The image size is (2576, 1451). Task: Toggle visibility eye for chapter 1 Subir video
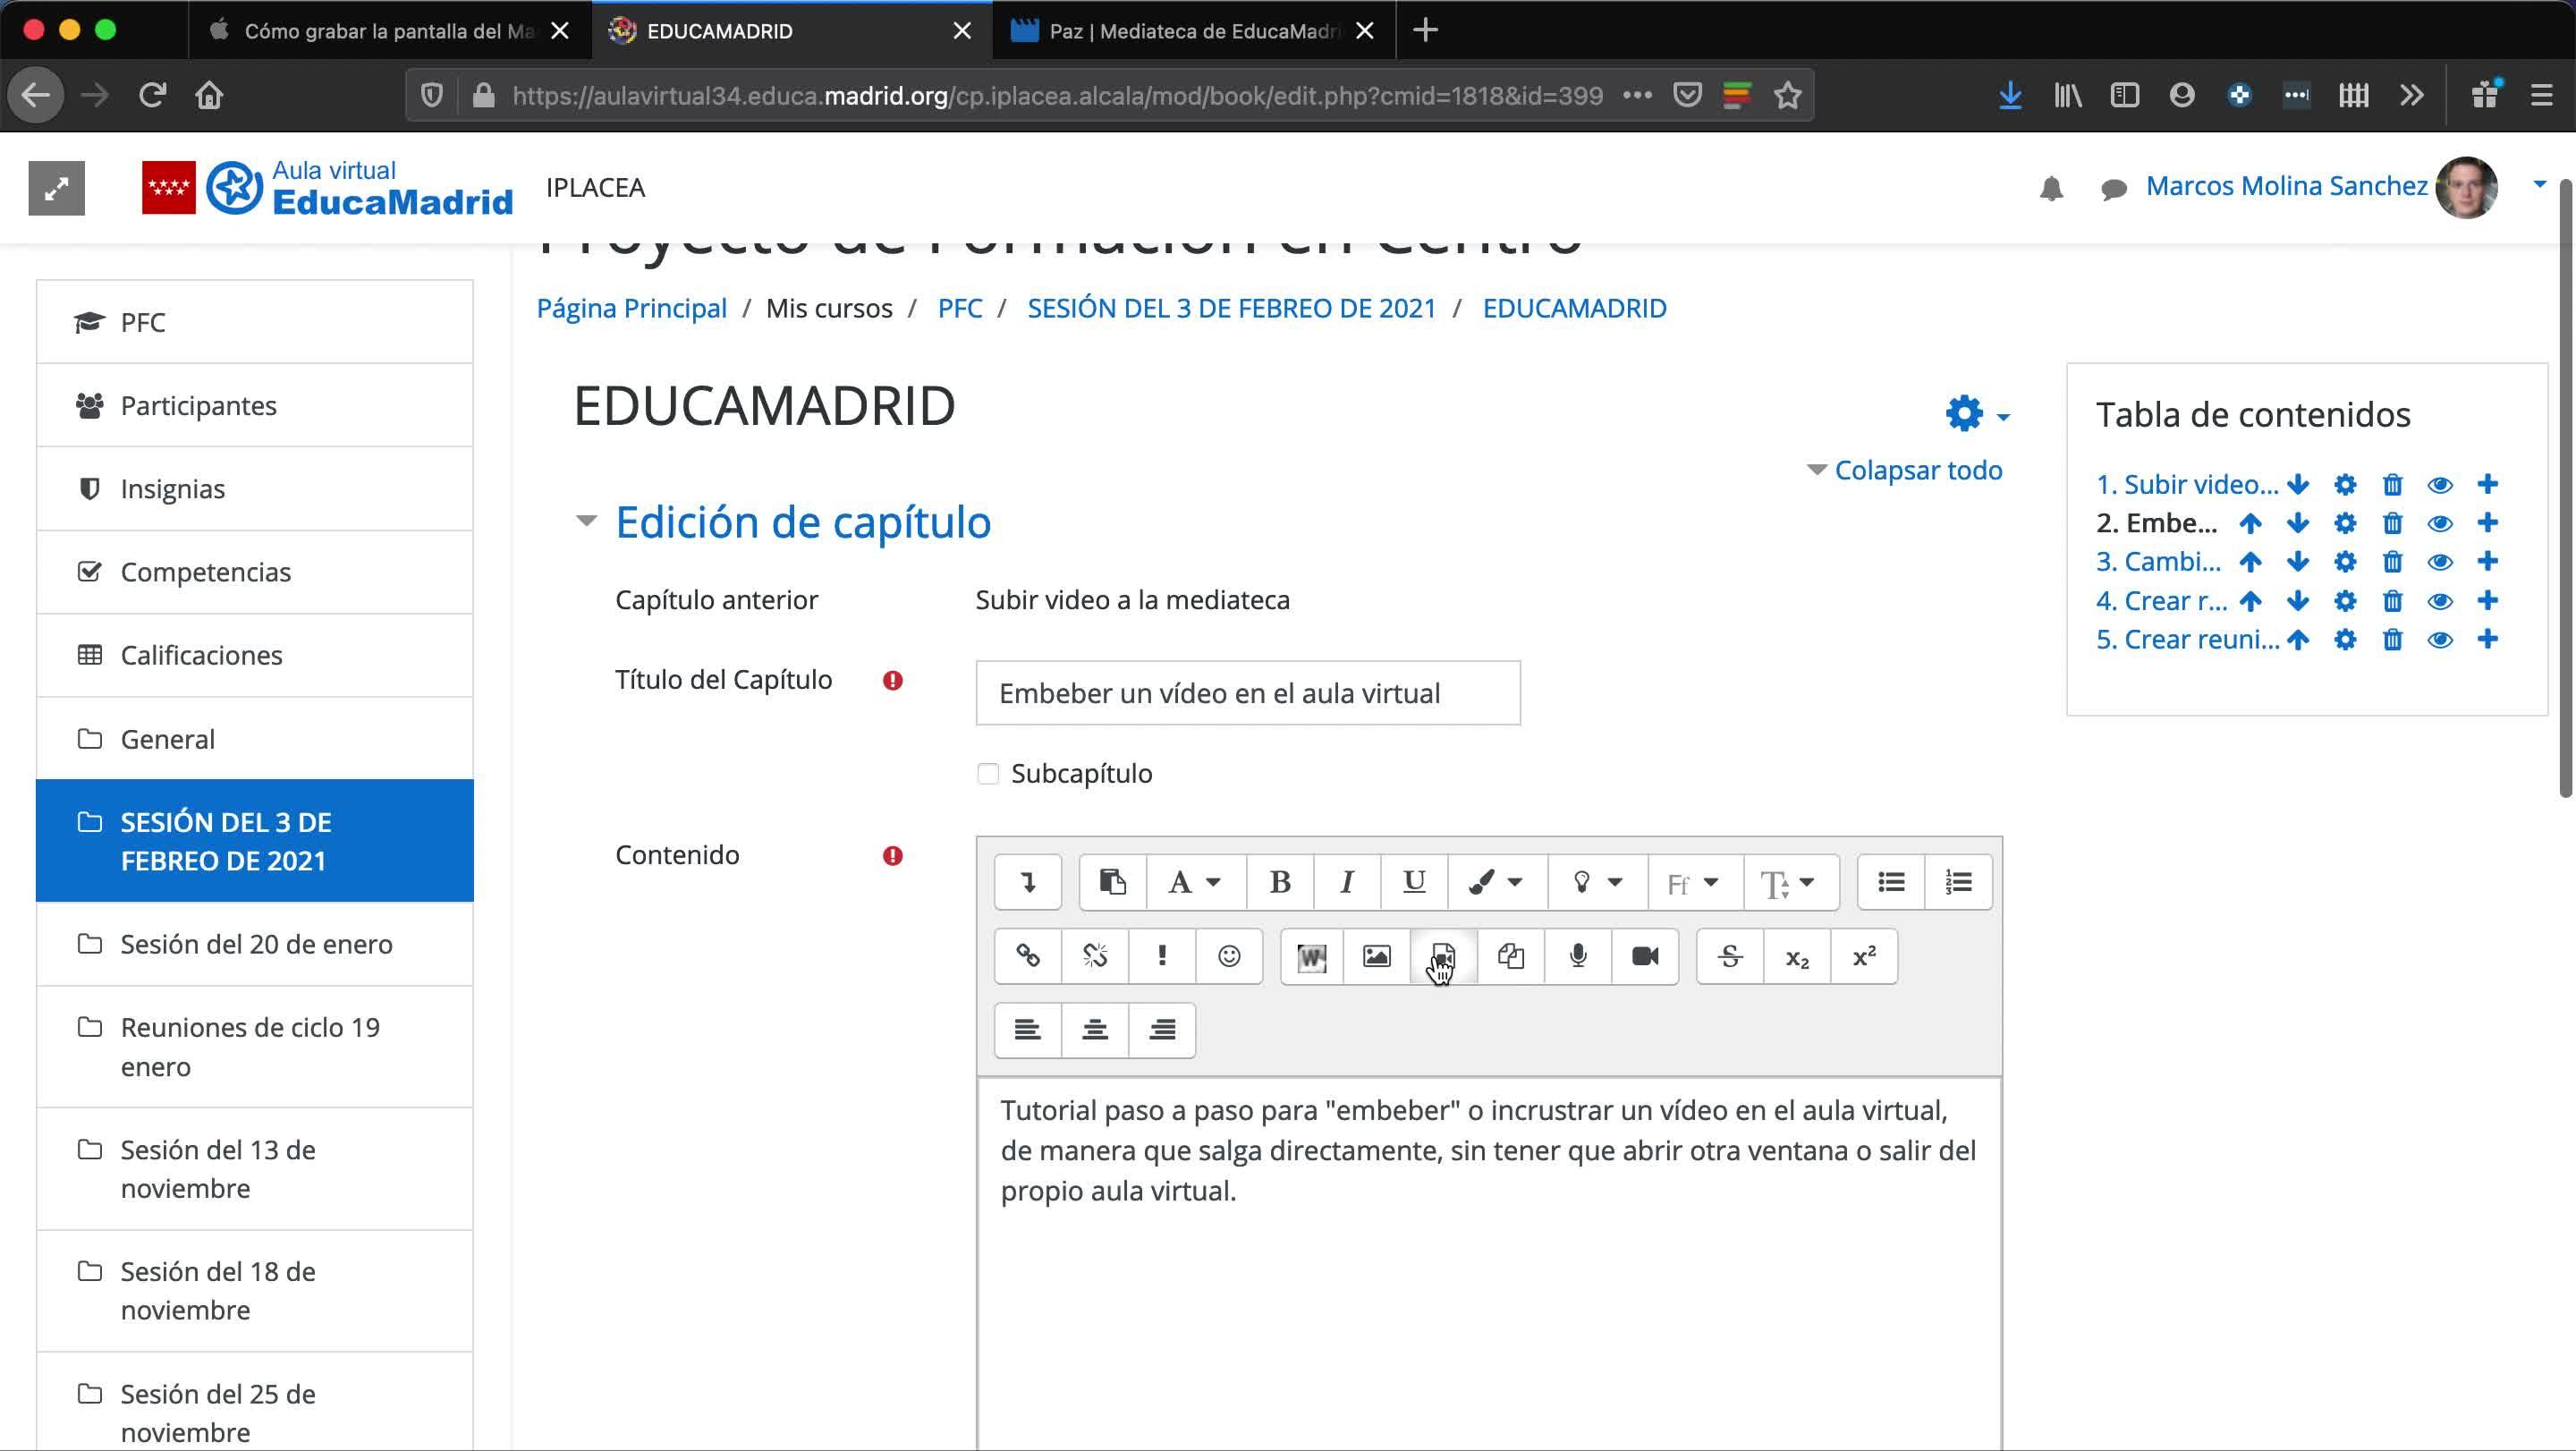(2439, 485)
